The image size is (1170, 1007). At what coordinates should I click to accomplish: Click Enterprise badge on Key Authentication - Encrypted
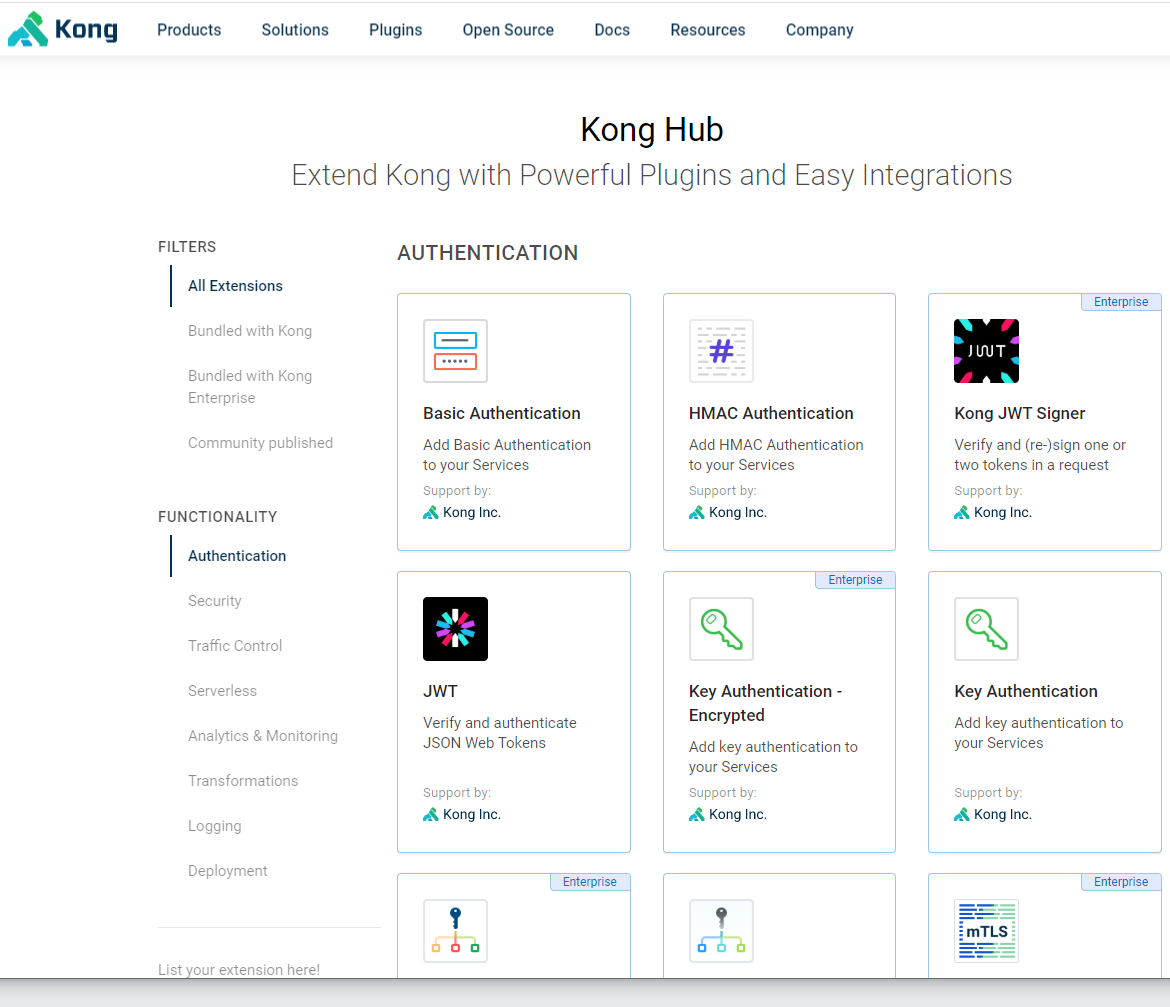[x=855, y=580]
